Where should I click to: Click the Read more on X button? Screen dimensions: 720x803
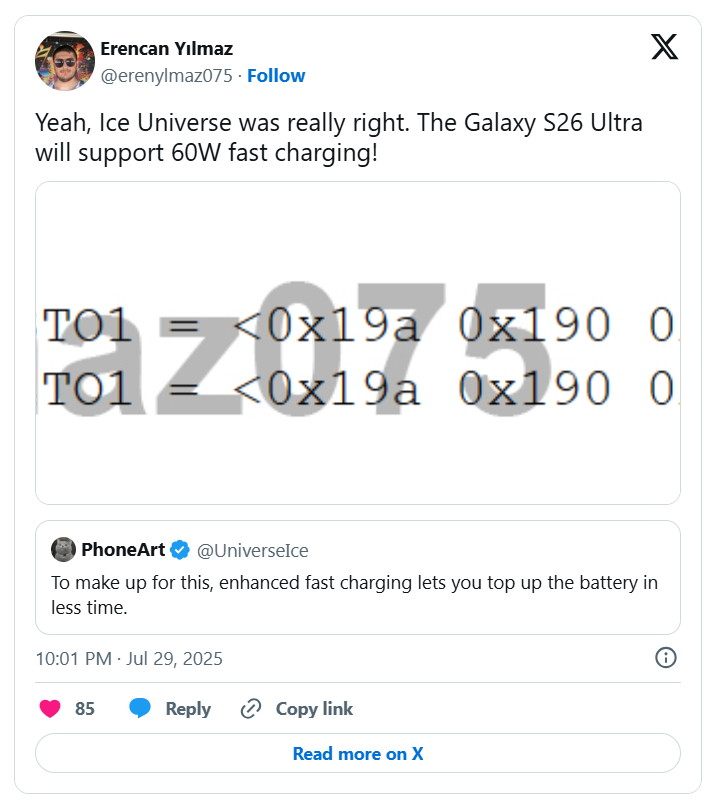pyautogui.click(x=357, y=754)
